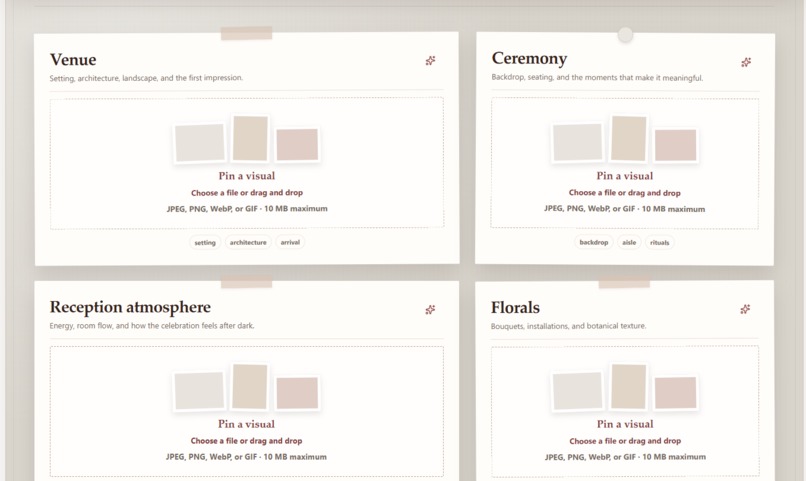806x481 pixels.
Task: Click the Venue description starting 'Setting, architecture'
Action: [146, 78]
